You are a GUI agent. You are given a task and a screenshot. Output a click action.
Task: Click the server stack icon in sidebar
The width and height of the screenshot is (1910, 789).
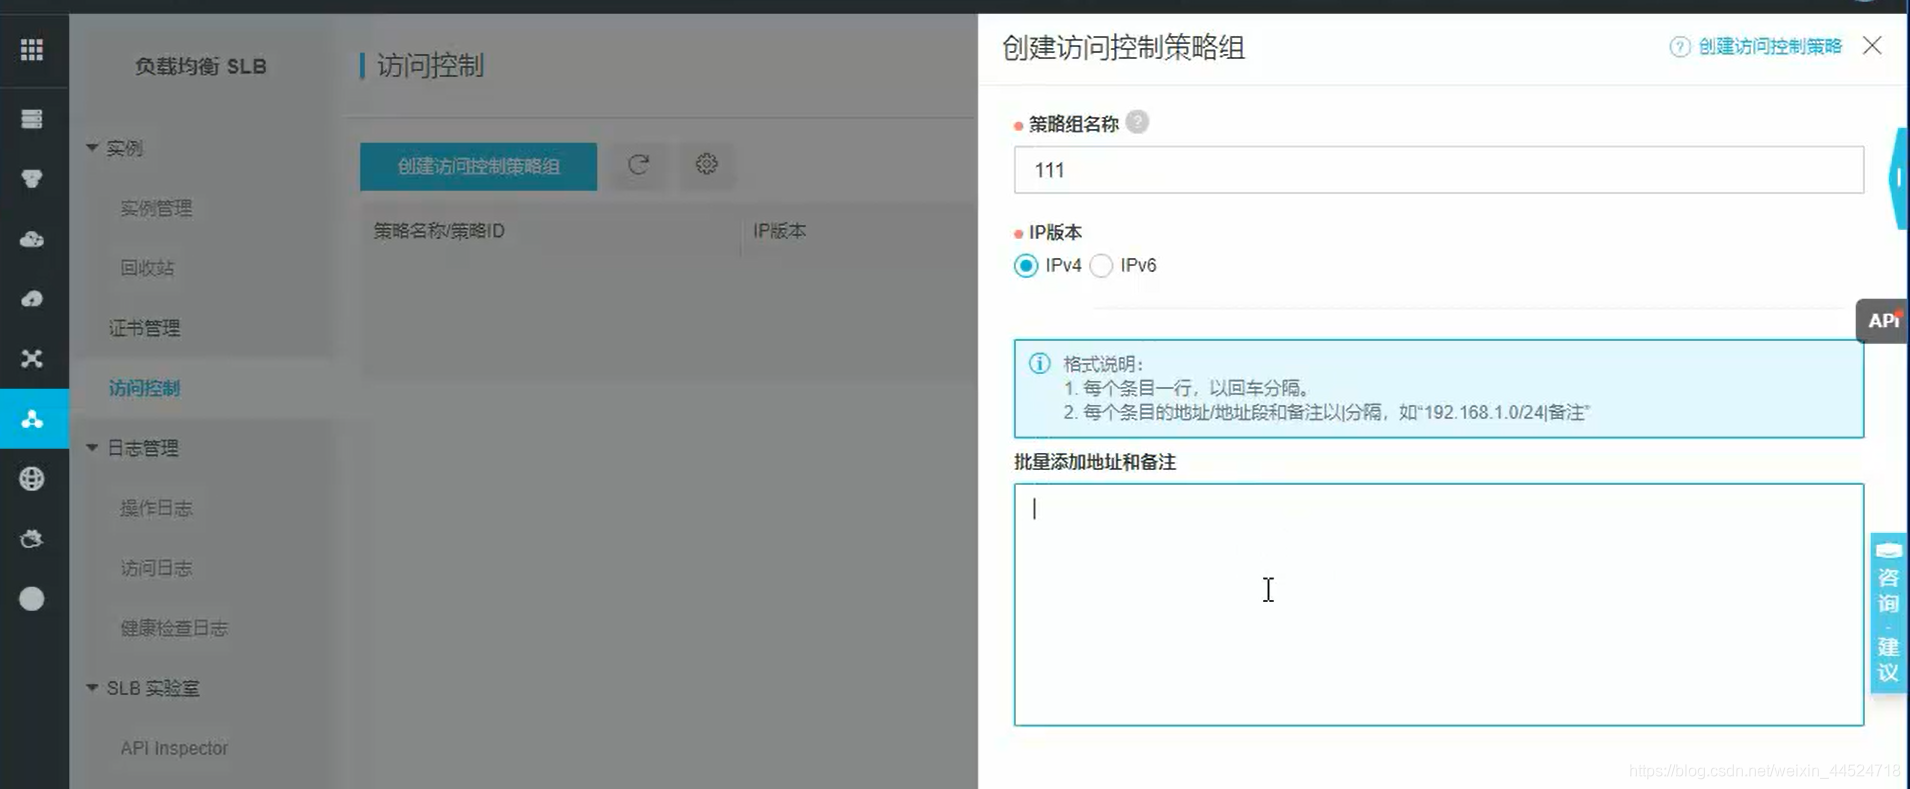[x=32, y=119]
